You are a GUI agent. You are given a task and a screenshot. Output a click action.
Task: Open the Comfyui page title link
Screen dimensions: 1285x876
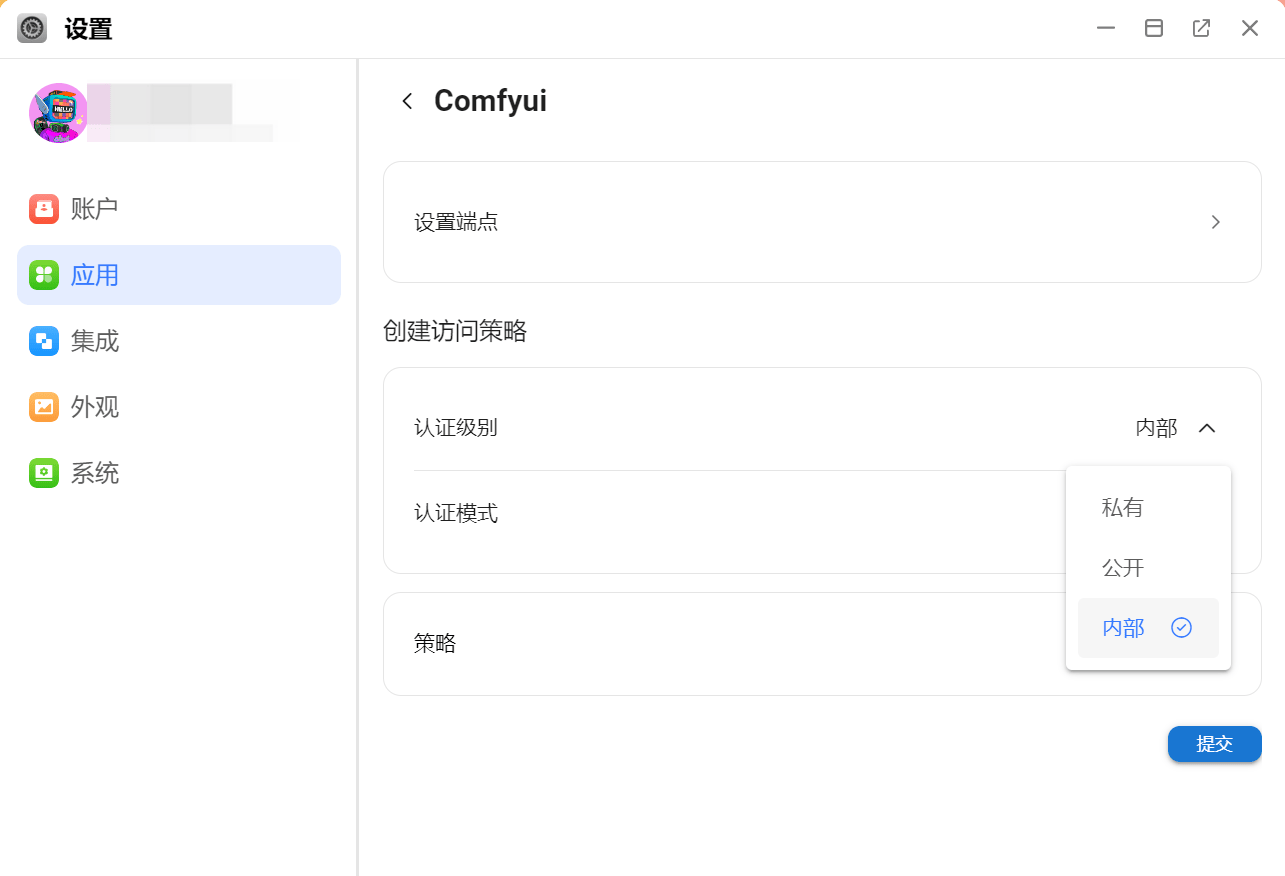point(489,100)
